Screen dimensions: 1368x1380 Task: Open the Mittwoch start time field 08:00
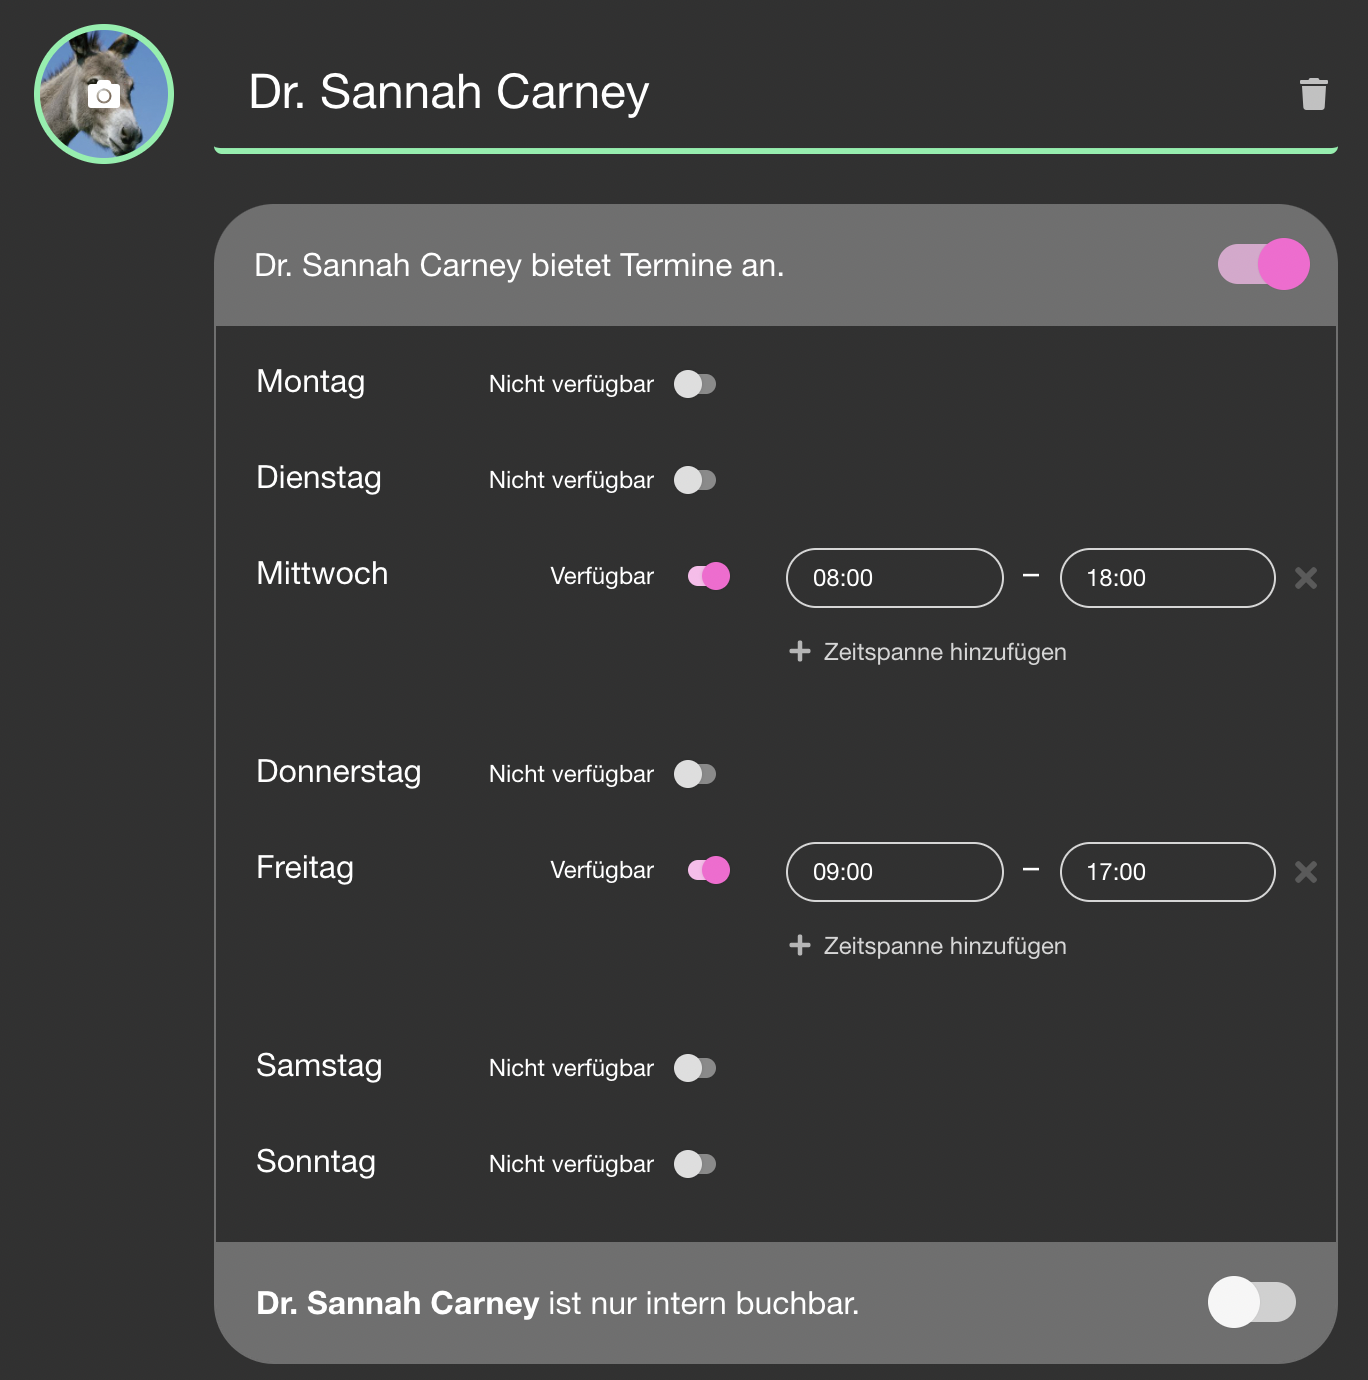[x=894, y=578]
